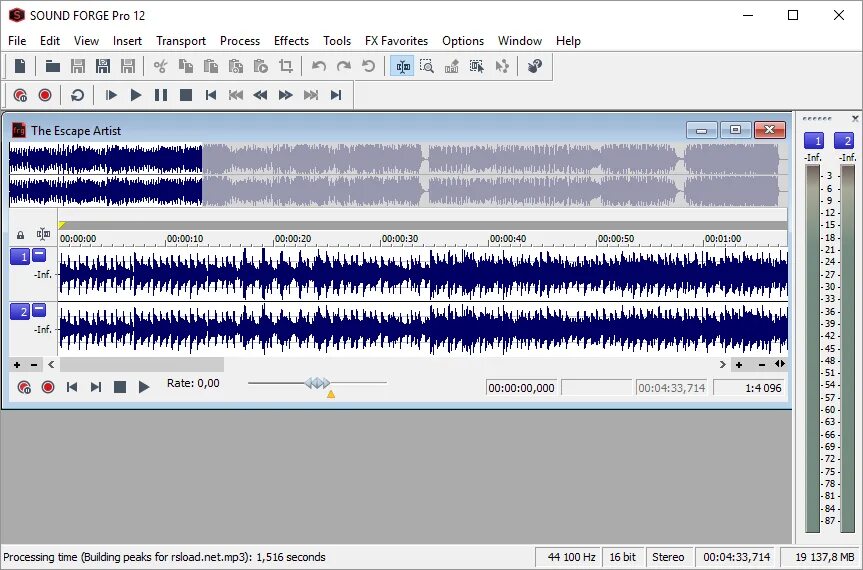
Task: Copy the selection using the toolbar icon
Action: (185, 66)
